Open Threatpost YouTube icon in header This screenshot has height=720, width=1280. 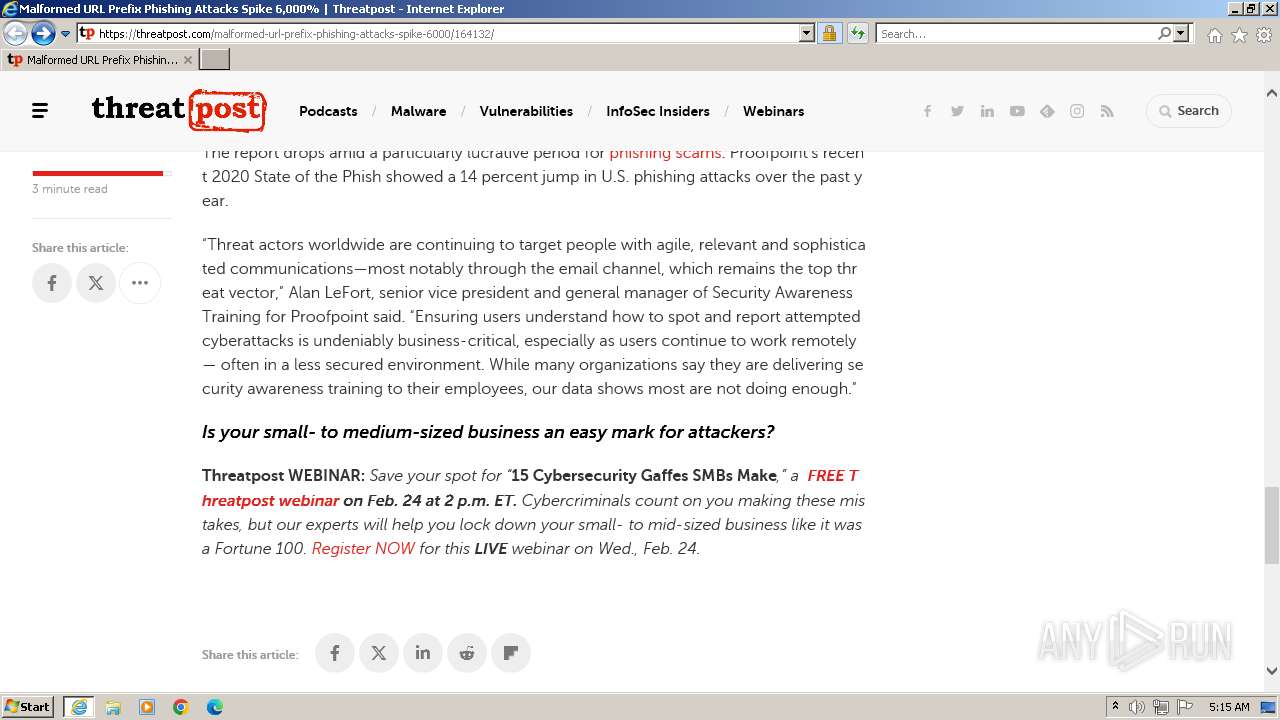point(1017,111)
